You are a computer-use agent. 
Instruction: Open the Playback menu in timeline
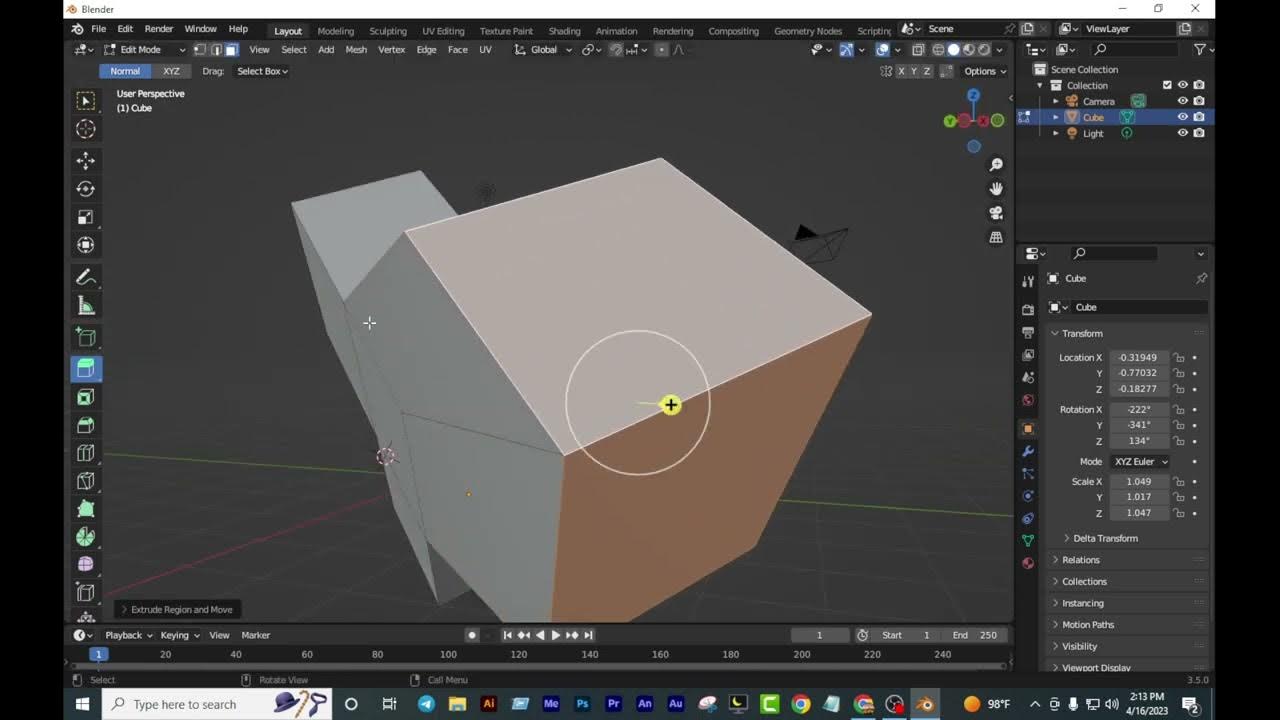129,635
